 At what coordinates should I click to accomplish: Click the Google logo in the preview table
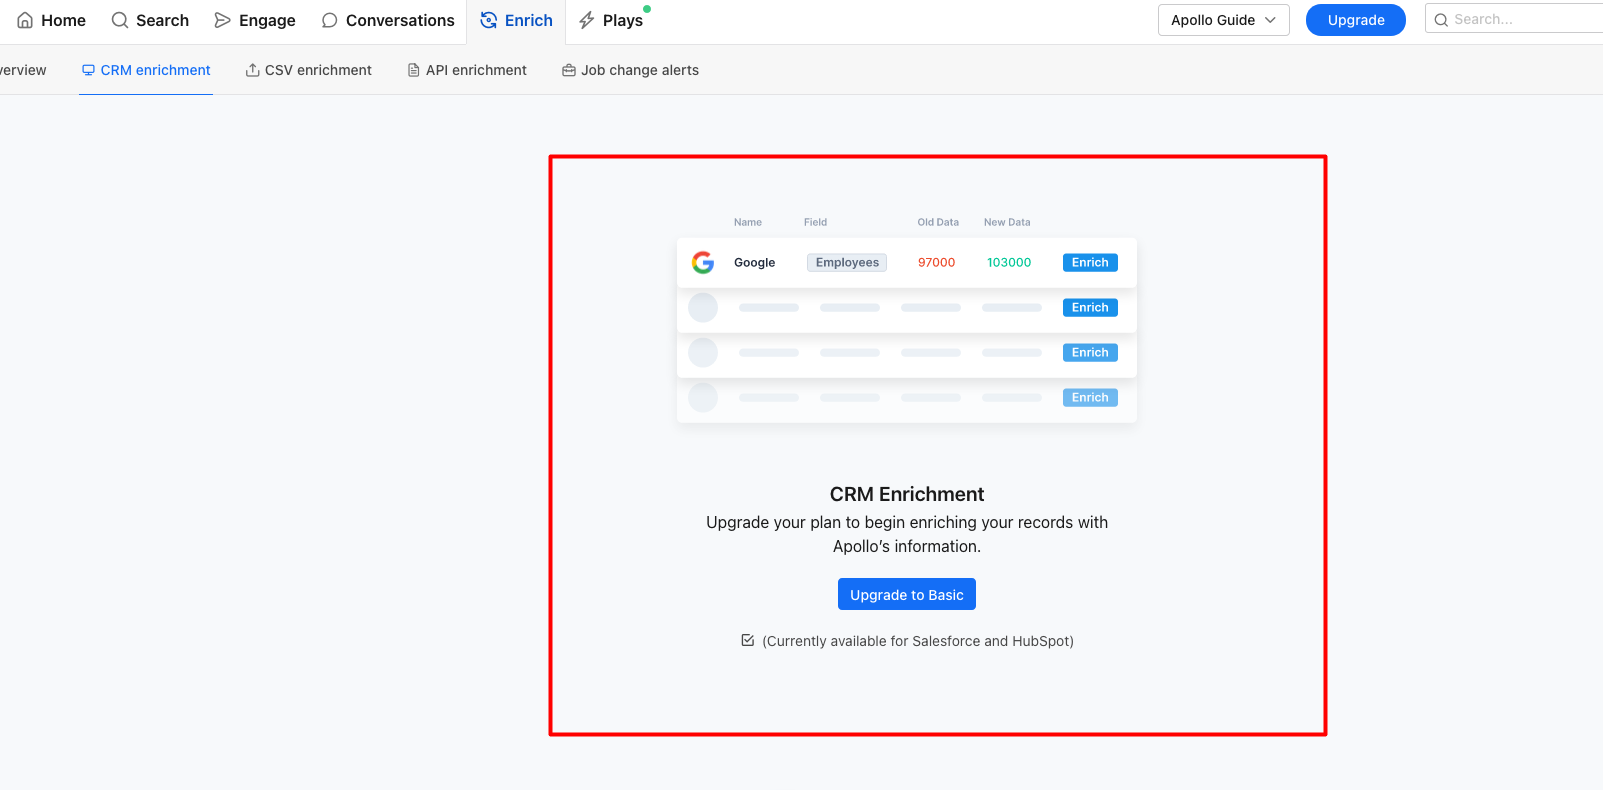703,262
